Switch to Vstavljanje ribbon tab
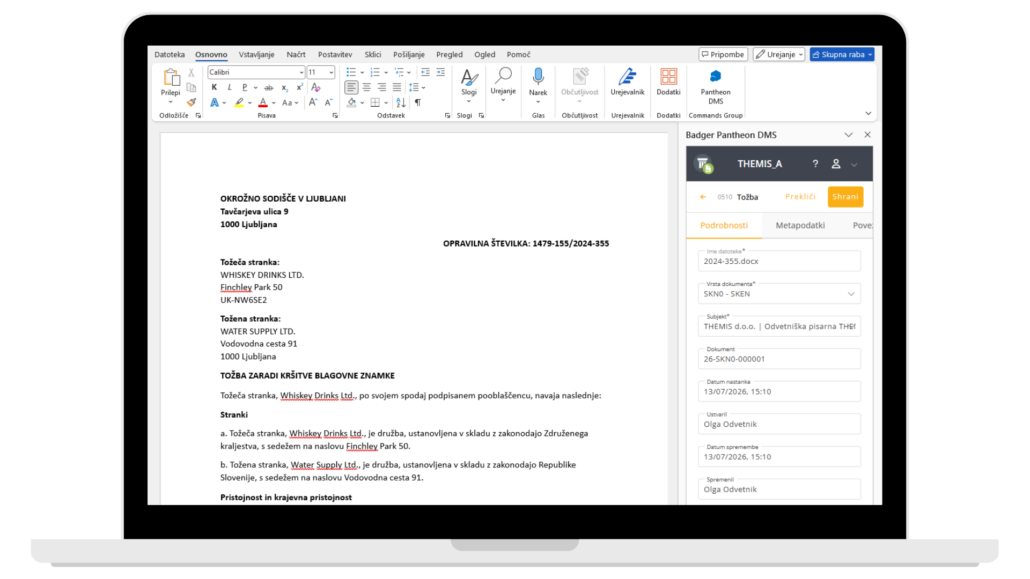This screenshot has height=579, width=1030. click(x=256, y=55)
